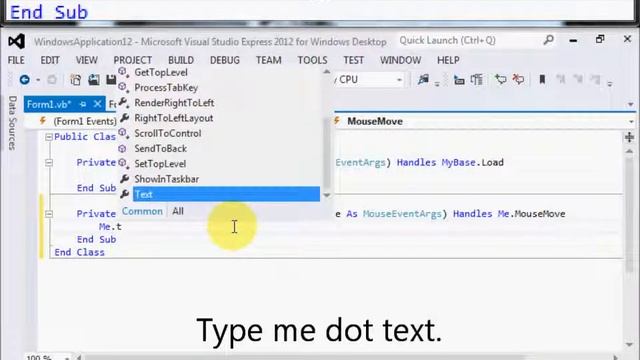Select ScrollToControl in IntelliSense list

(168, 133)
